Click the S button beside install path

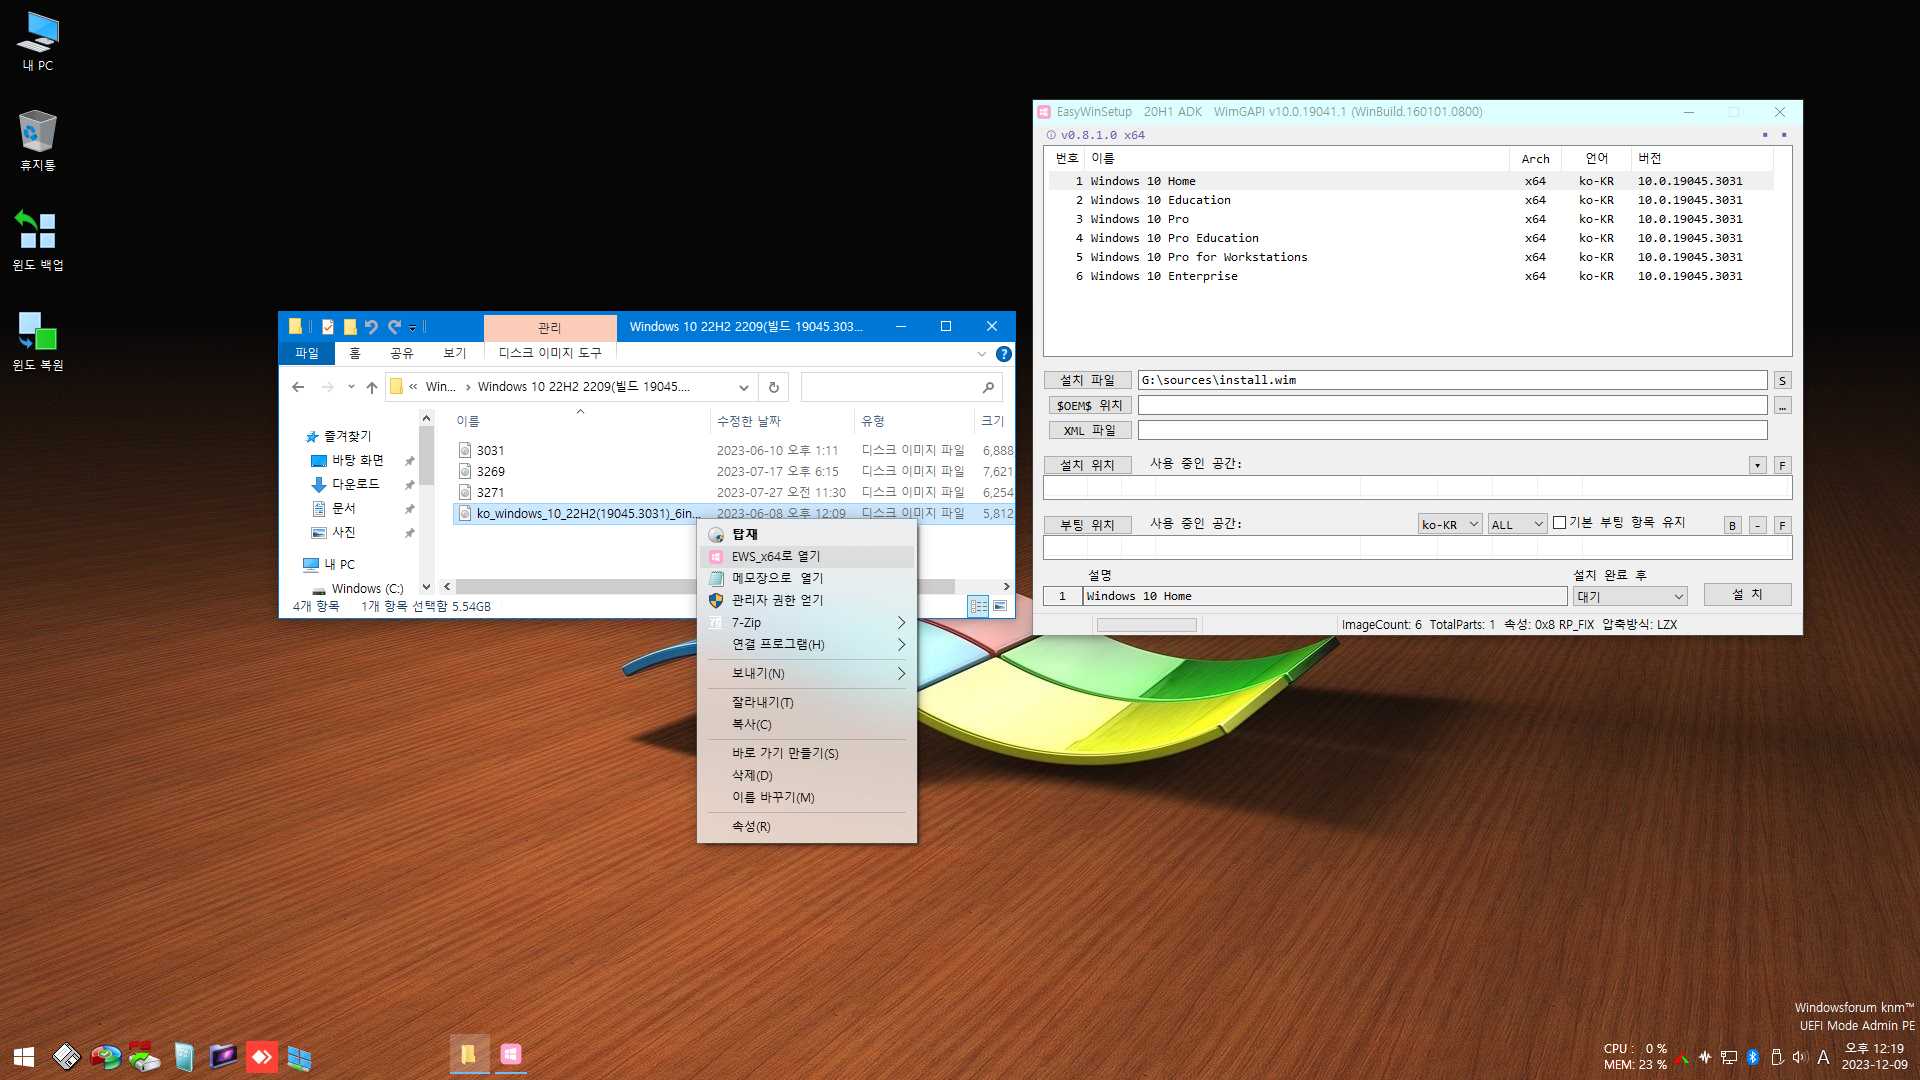(1782, 381)
